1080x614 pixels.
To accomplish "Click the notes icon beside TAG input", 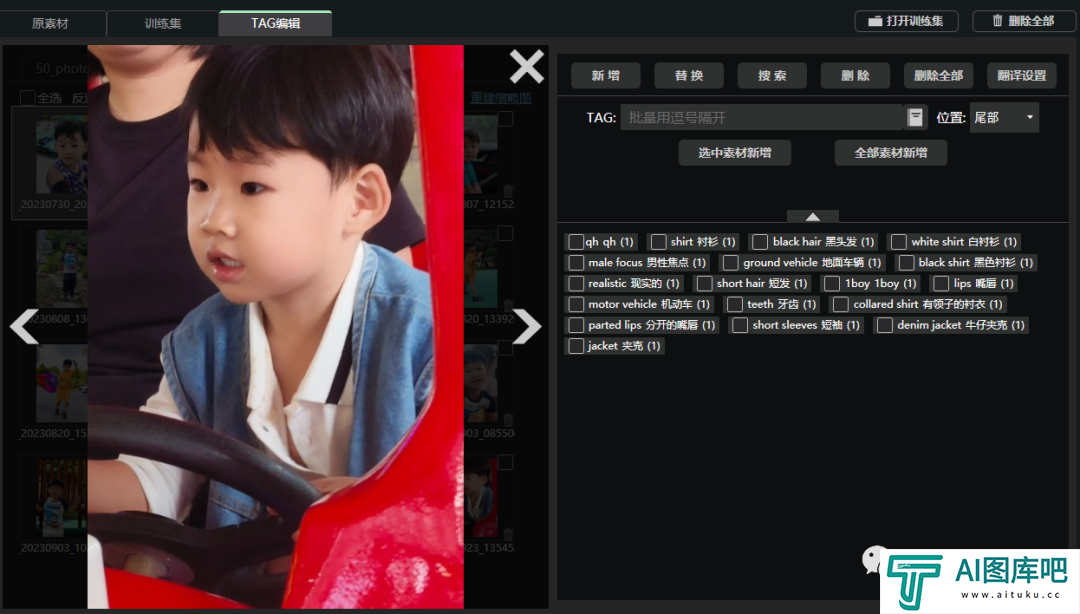I will click(915, 117).
